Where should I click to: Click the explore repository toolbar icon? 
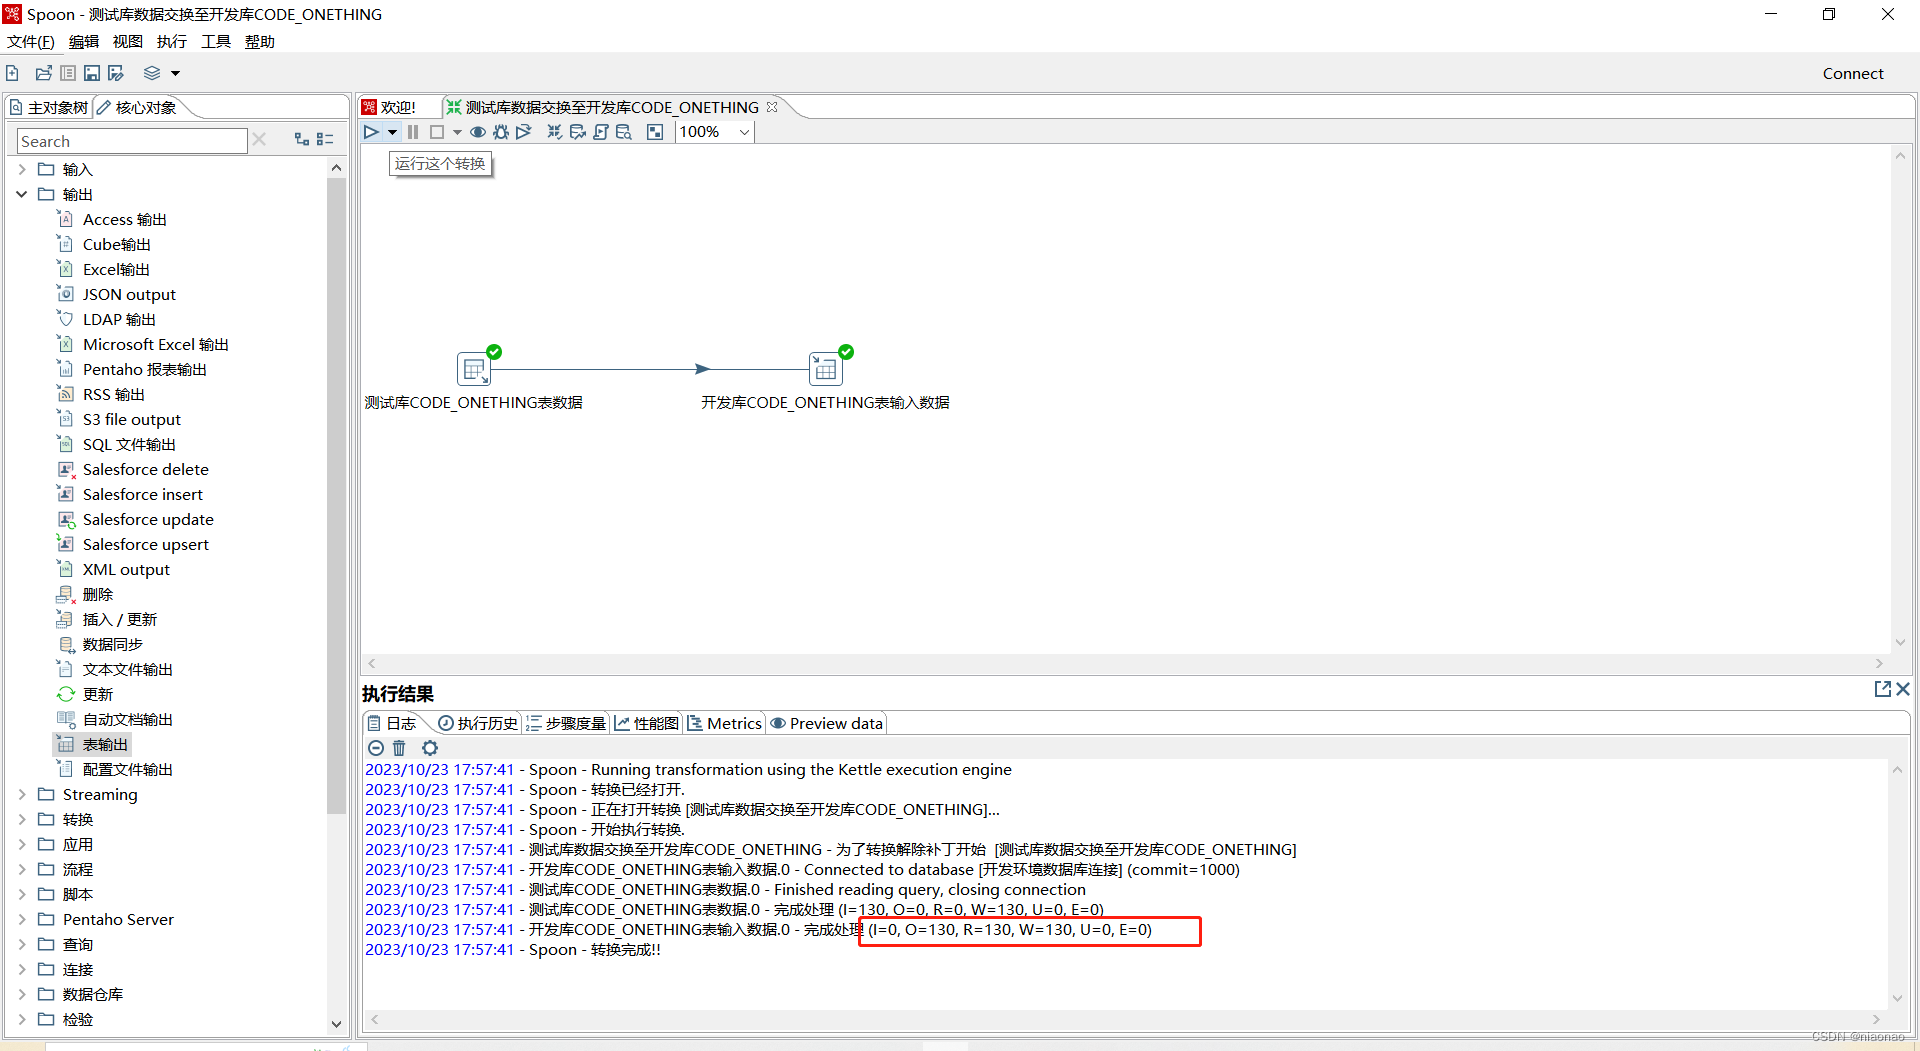68,73
